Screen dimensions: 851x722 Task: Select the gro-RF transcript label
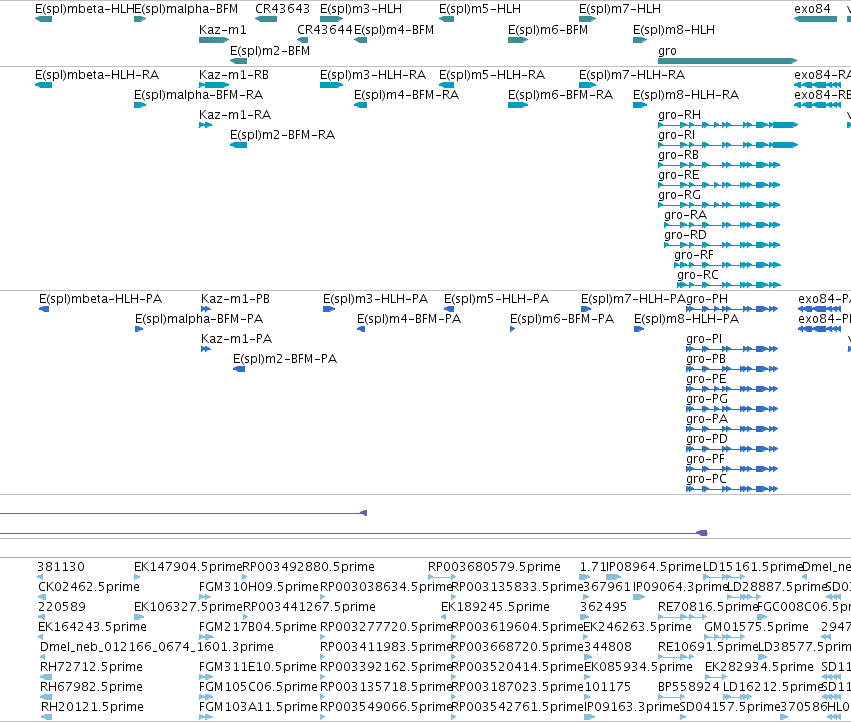[694, 255]
